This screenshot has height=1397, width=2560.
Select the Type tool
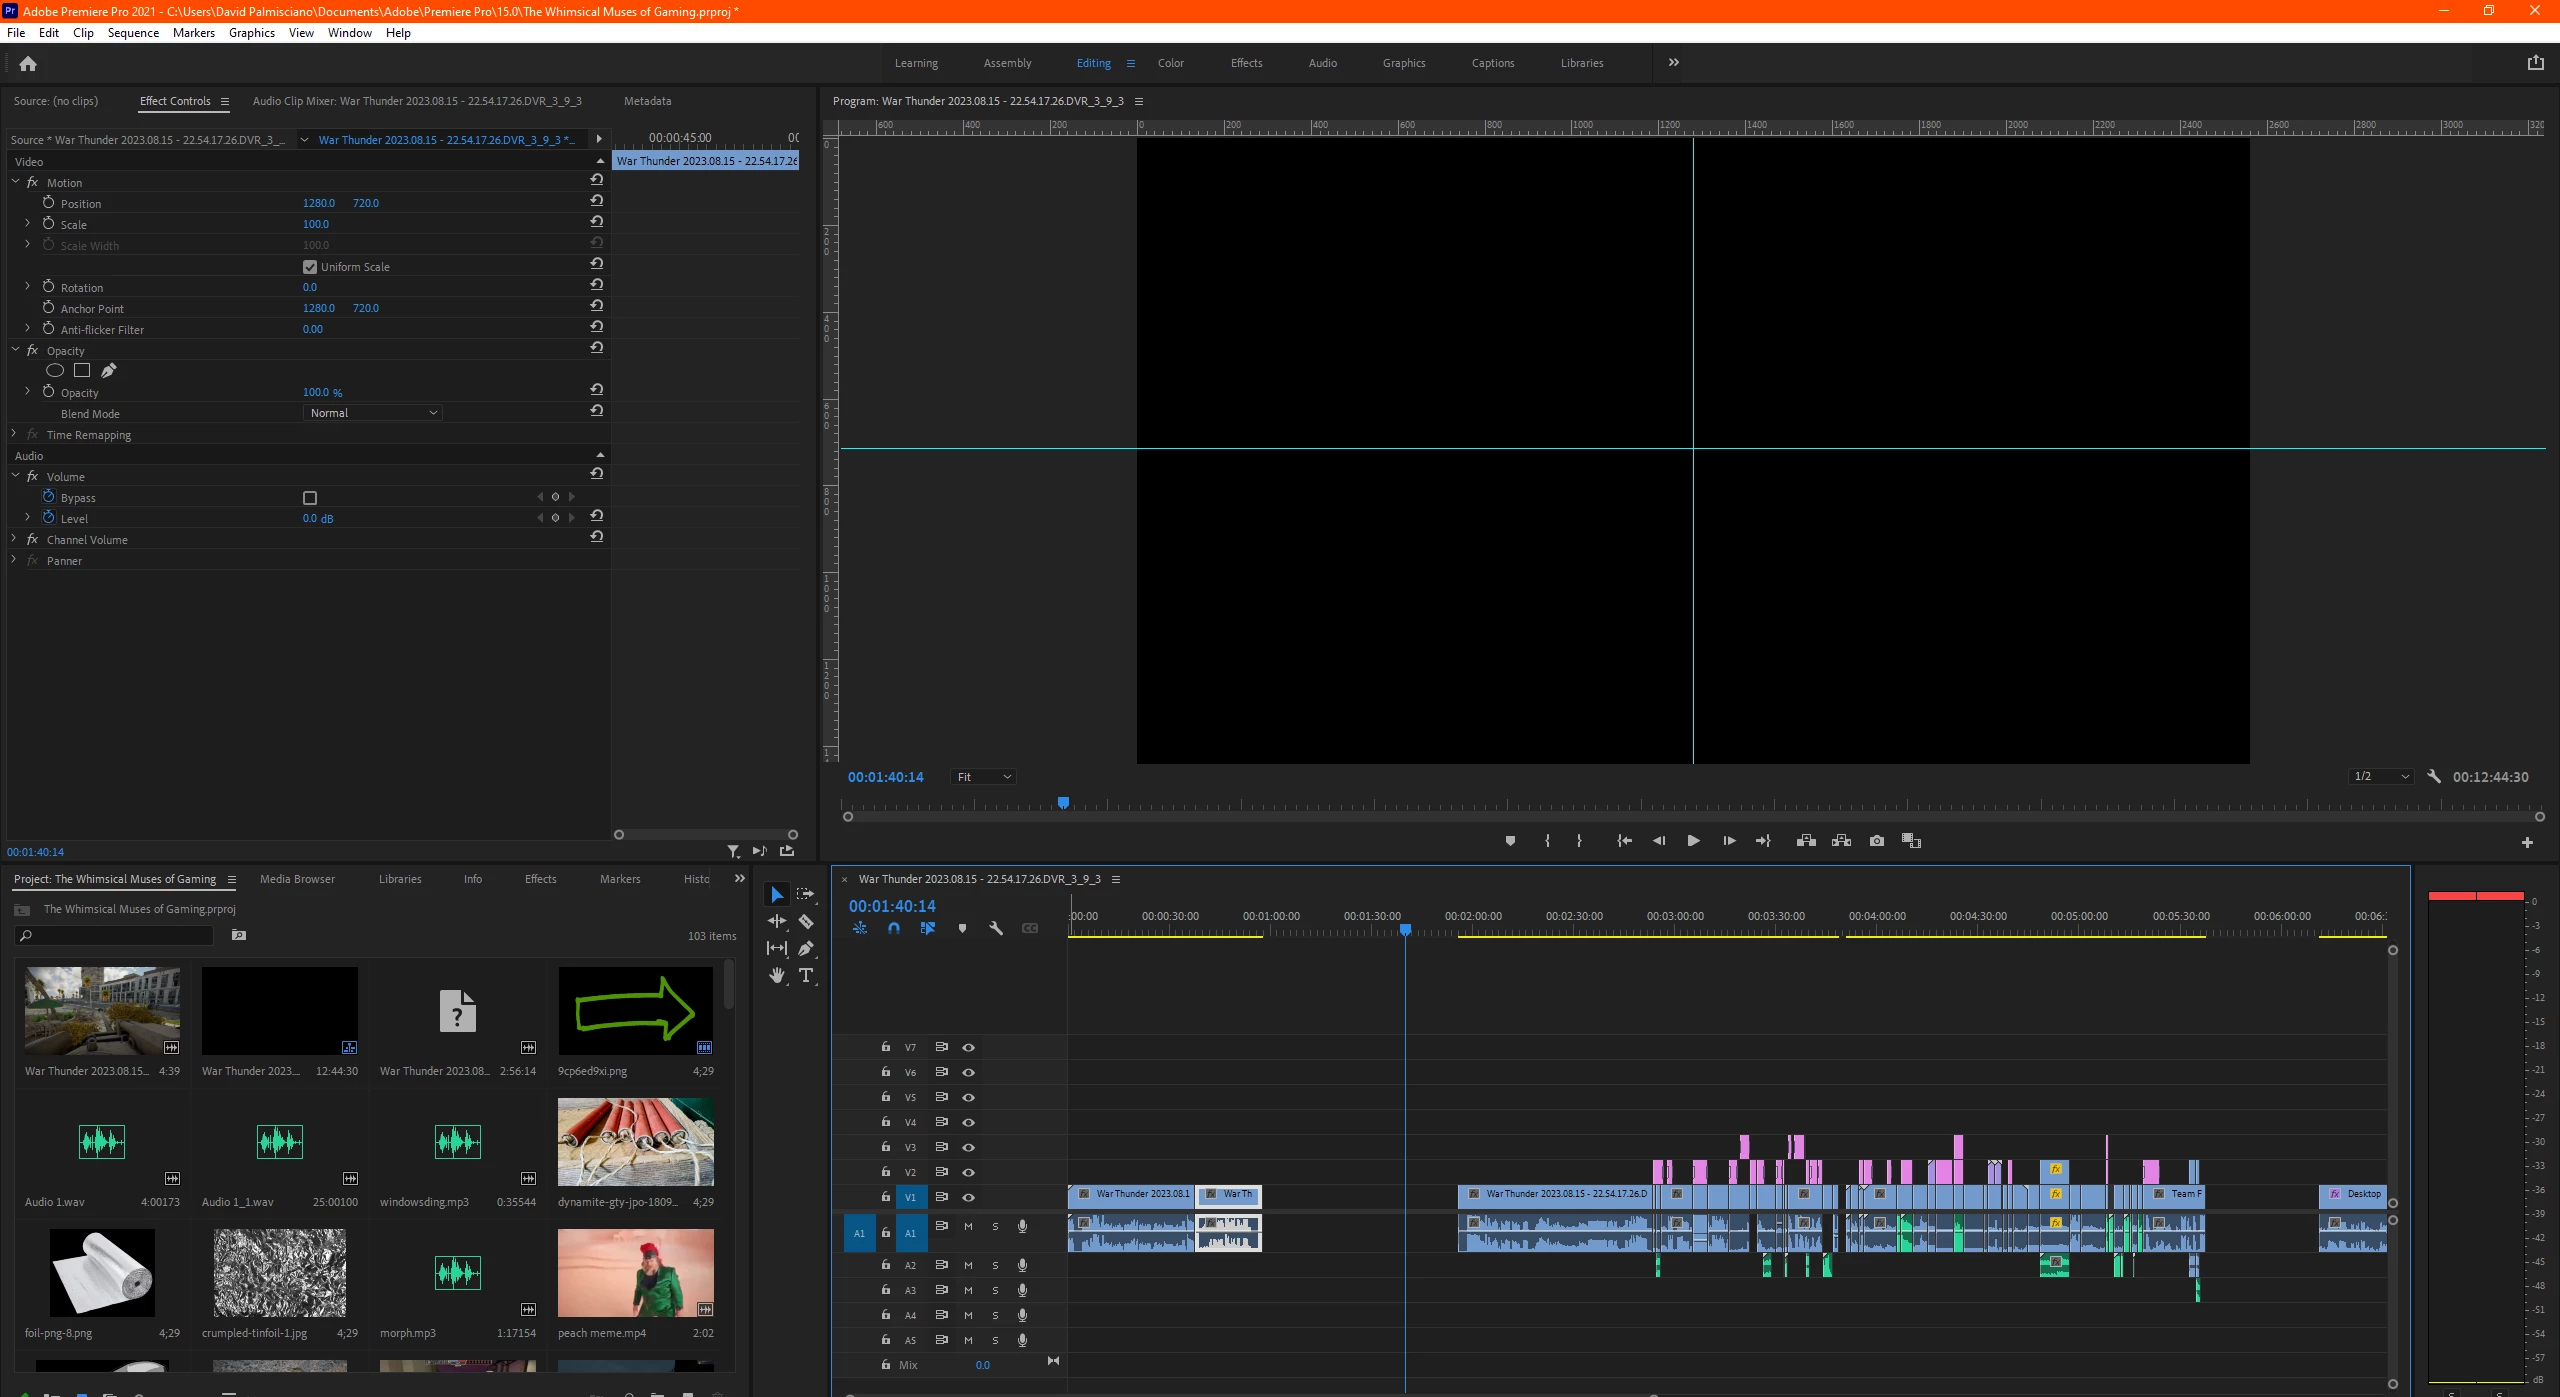(x=806, y=975)
